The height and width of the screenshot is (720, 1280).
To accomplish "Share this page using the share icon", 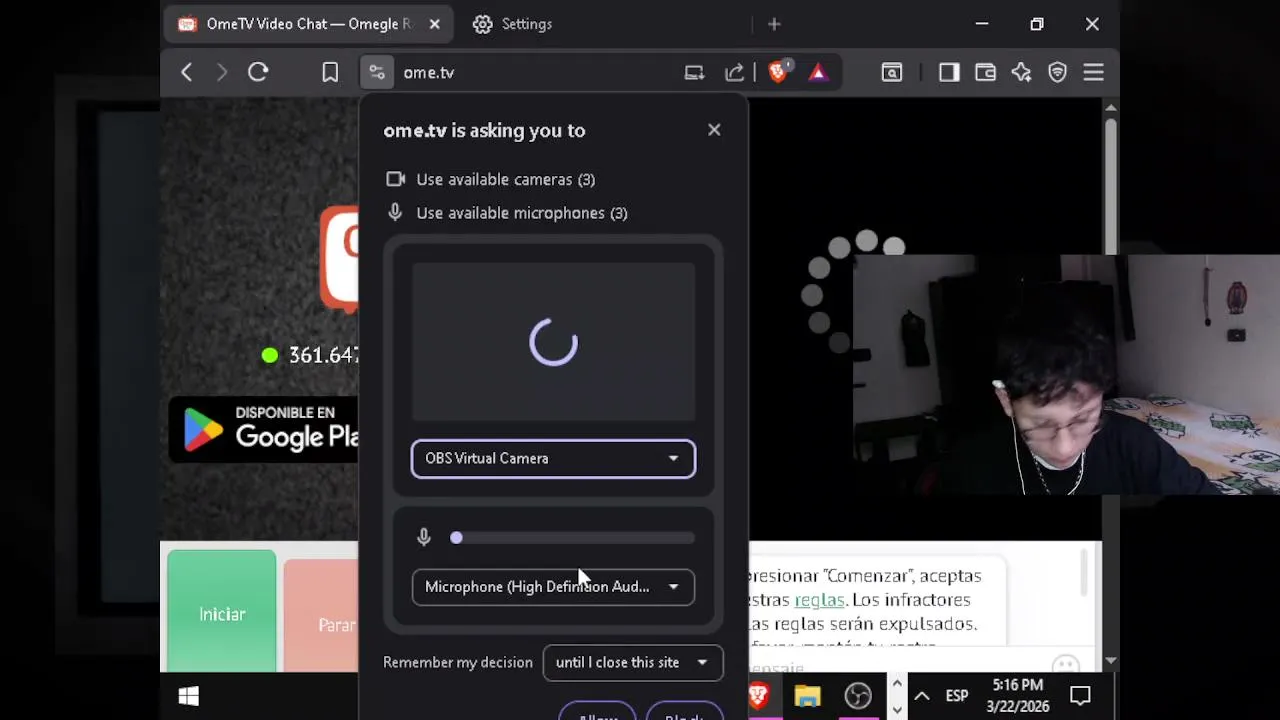I will pos(734,72).
